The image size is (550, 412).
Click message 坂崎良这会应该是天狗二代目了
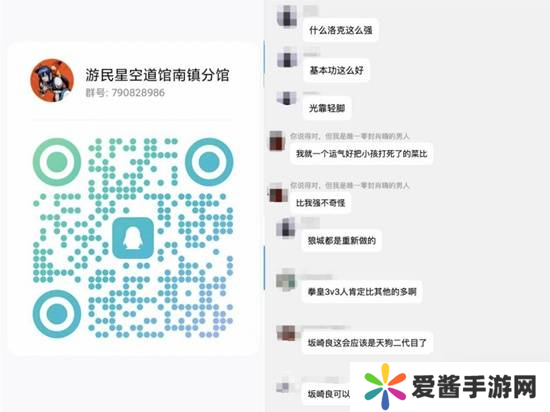pos(367,343)
